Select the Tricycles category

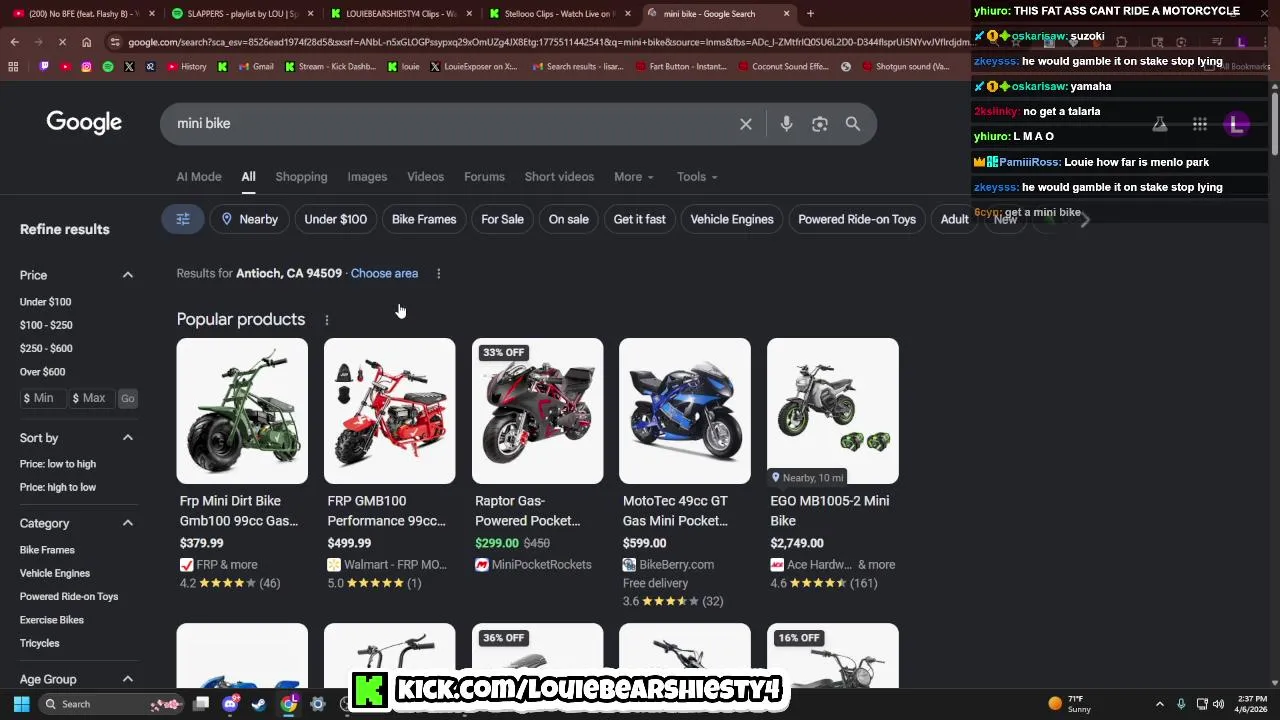(x=40, y=643)
